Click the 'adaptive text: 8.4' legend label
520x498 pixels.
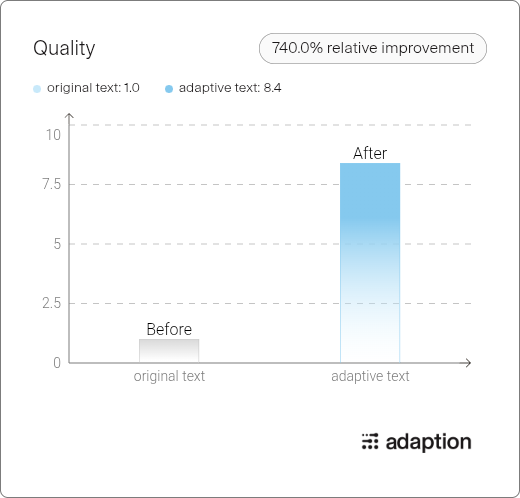pyautogui.click(x=230, y=88)
